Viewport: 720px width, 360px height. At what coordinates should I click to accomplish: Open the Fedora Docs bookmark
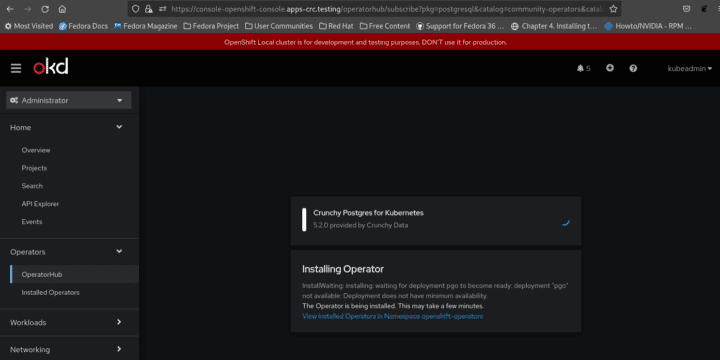pyautogui.click(x=84, y=26)
